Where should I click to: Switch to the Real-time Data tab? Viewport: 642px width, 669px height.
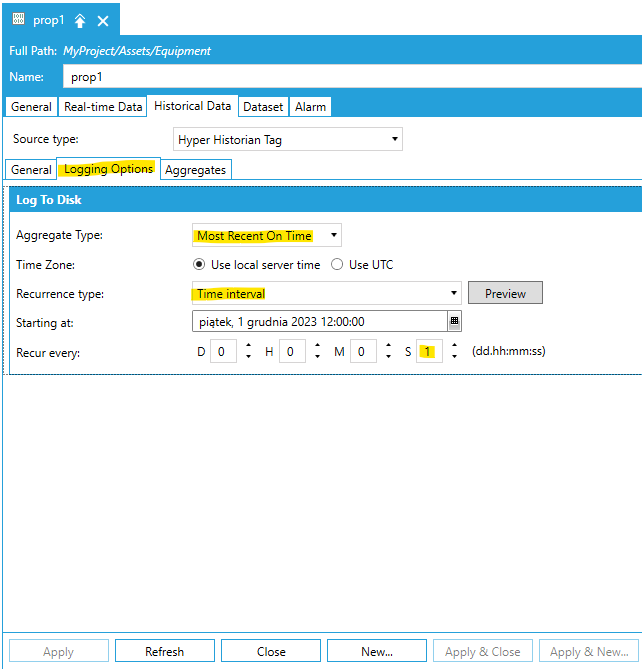103,107
